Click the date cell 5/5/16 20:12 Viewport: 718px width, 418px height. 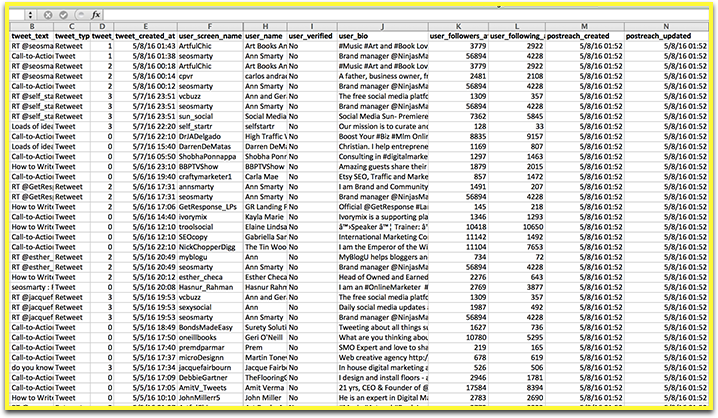tap(146, 277)
